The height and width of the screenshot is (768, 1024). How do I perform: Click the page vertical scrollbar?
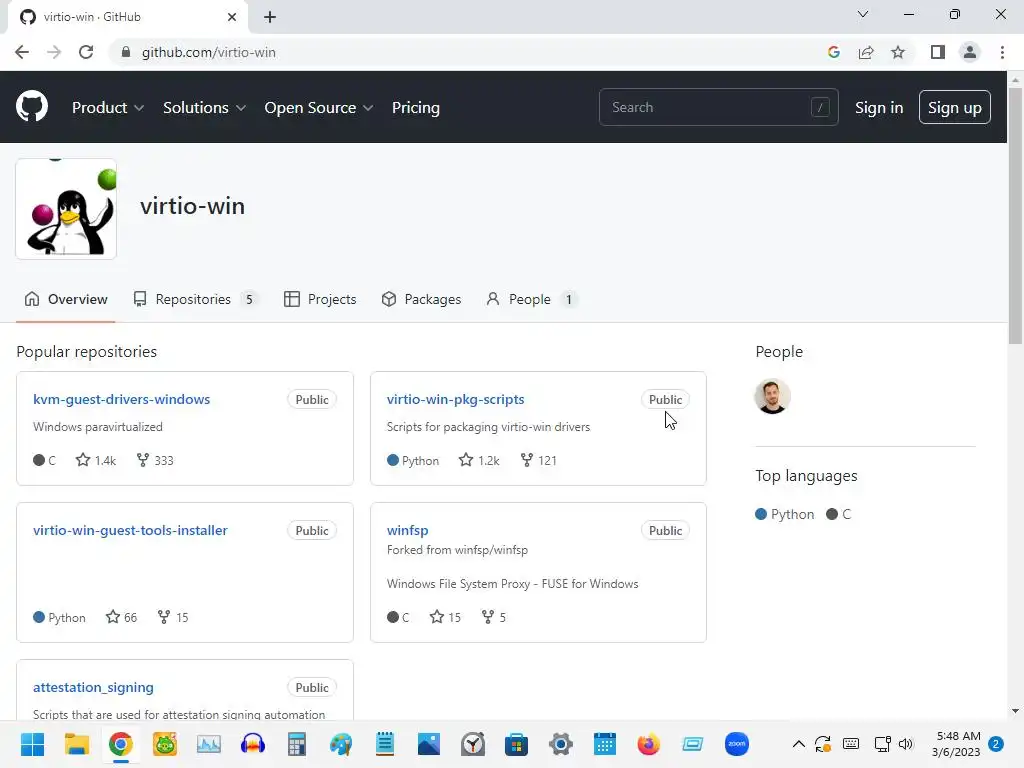[x=1015, y=216]
